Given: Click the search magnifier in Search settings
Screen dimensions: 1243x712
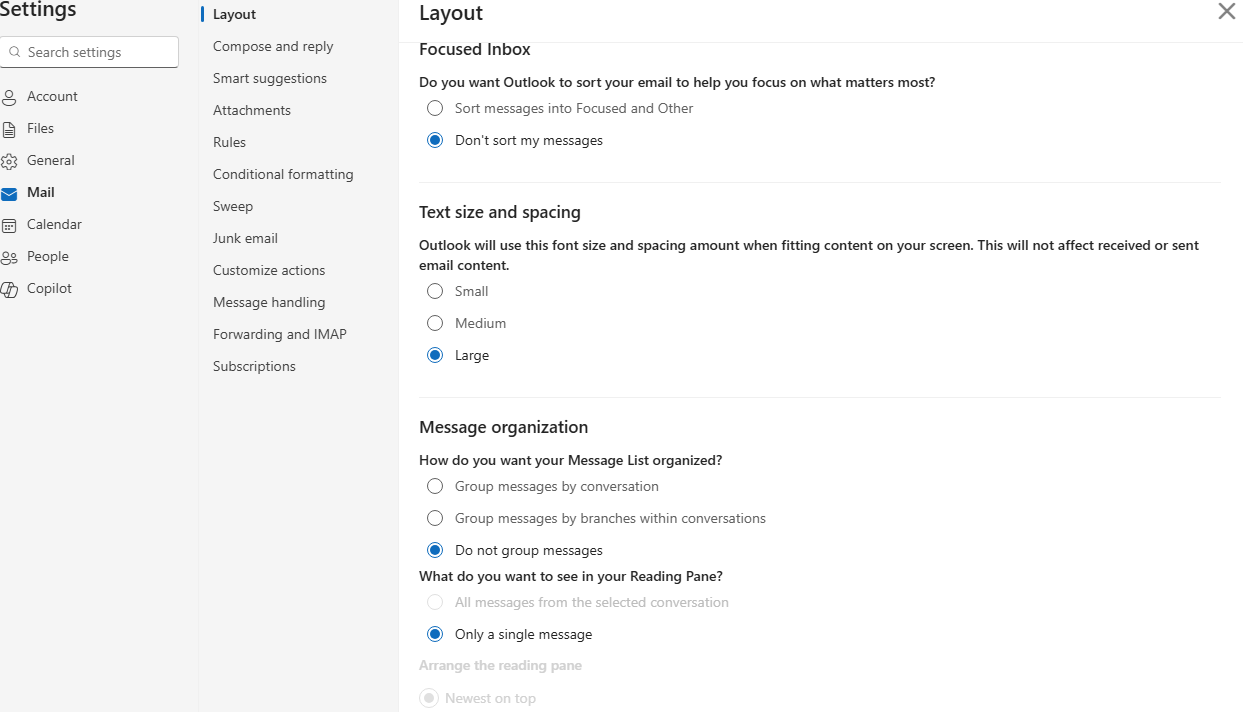Looking at the screenshot, I should (x=14, y=51).
